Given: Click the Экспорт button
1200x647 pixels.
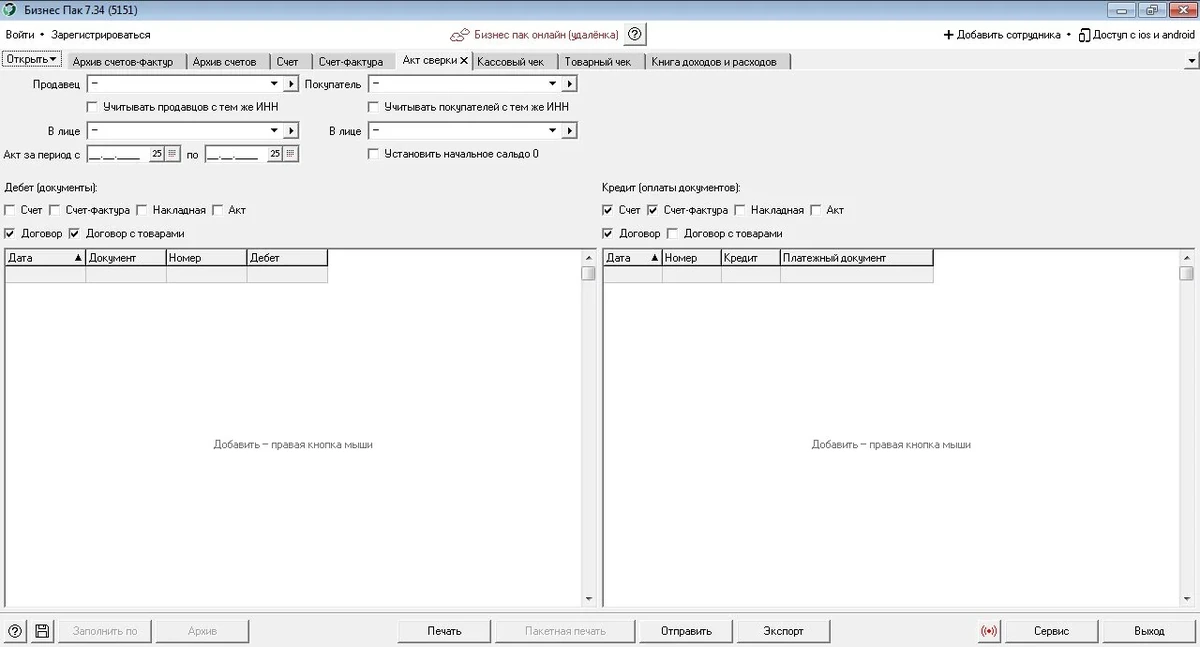Looking at the screenshot, I should point(783,631).
